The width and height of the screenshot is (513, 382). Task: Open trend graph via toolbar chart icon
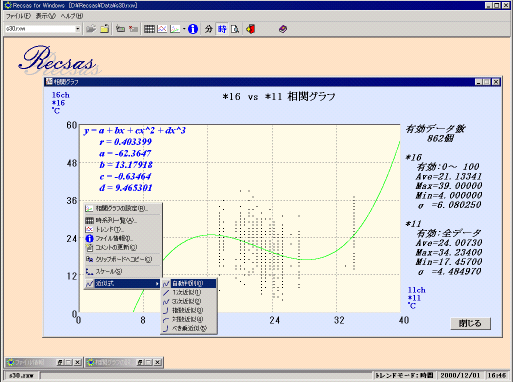(x=162, y=29)
